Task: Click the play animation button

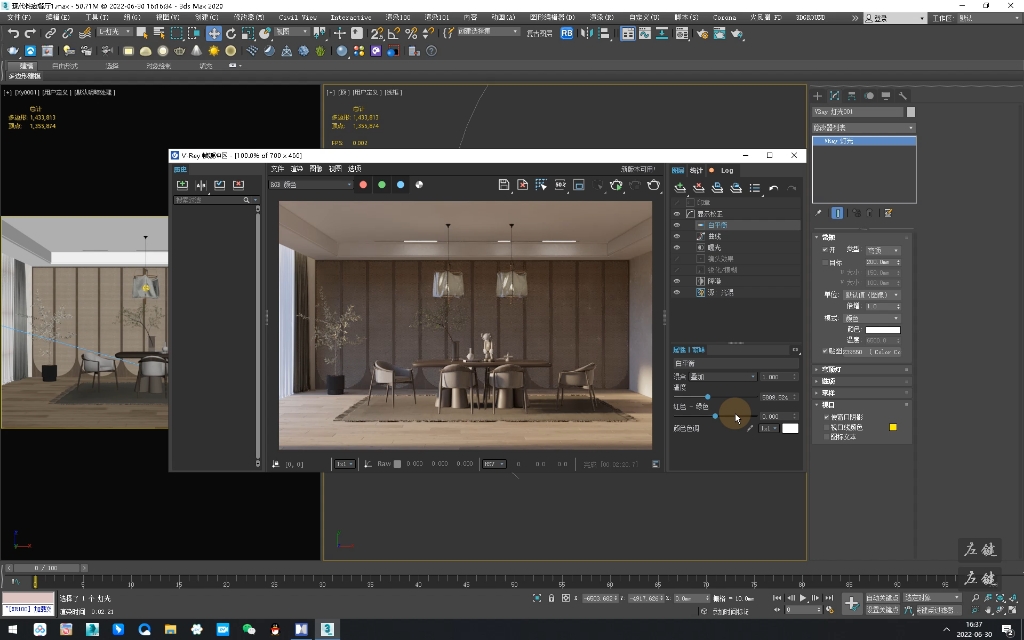Action: [802, 597]
